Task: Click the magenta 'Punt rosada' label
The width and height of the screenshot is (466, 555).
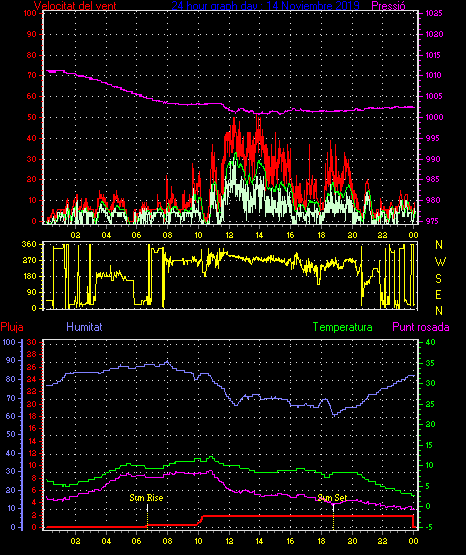Action: [421, 327]
